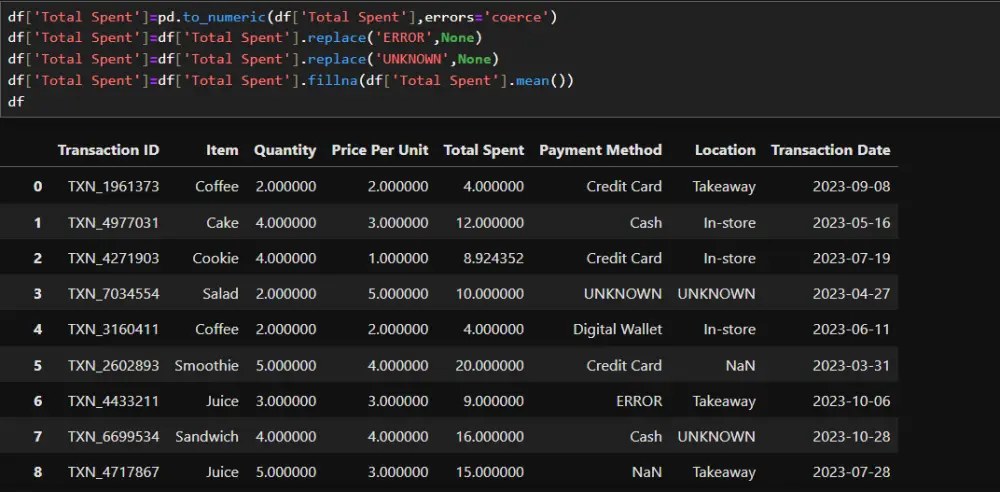The height and width of the screenshot is (492, 1000).
Task: Select cell TXN_1961373
Action: coord(114,186)
